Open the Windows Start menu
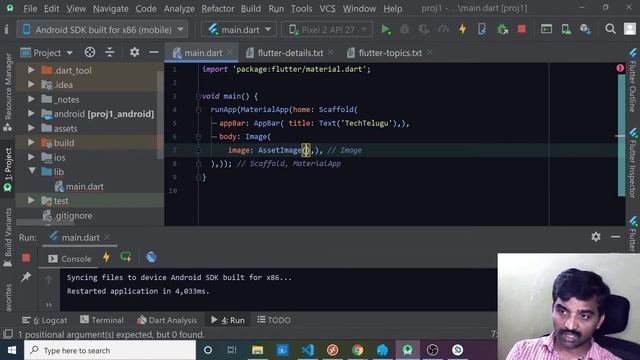The height and width of the screenshot is (360, 640). point(12,350)
